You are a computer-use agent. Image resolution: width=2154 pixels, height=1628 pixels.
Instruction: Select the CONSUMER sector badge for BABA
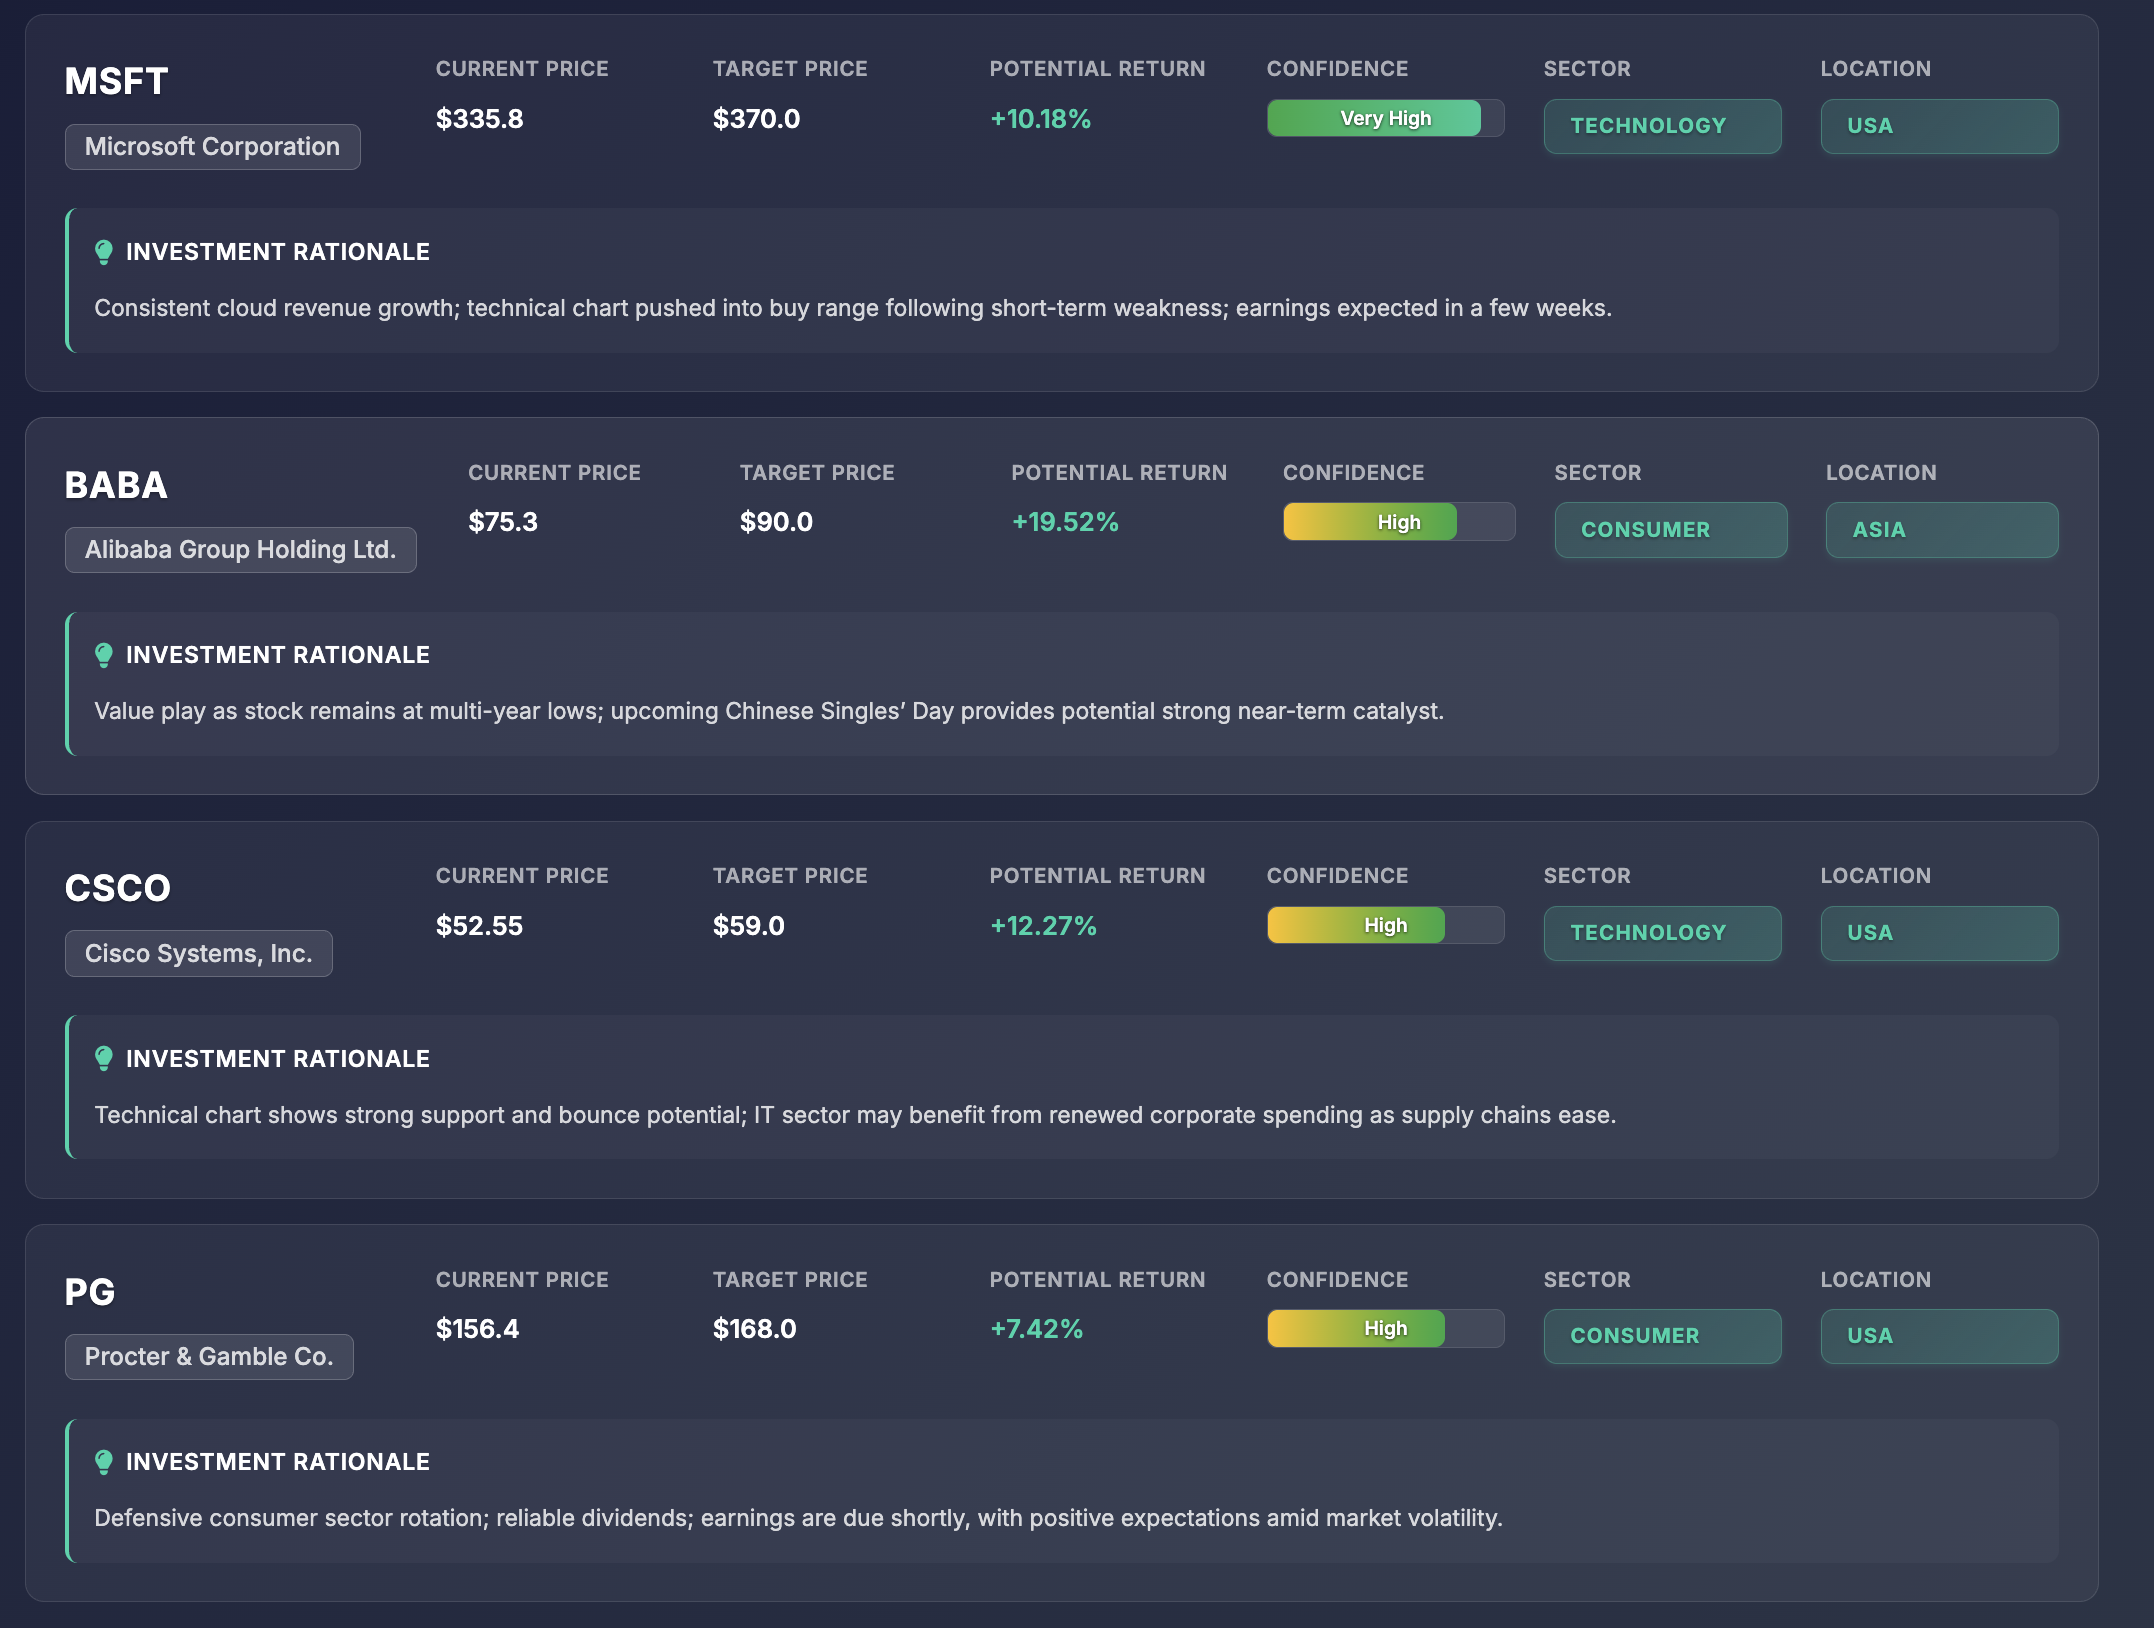1671,530
